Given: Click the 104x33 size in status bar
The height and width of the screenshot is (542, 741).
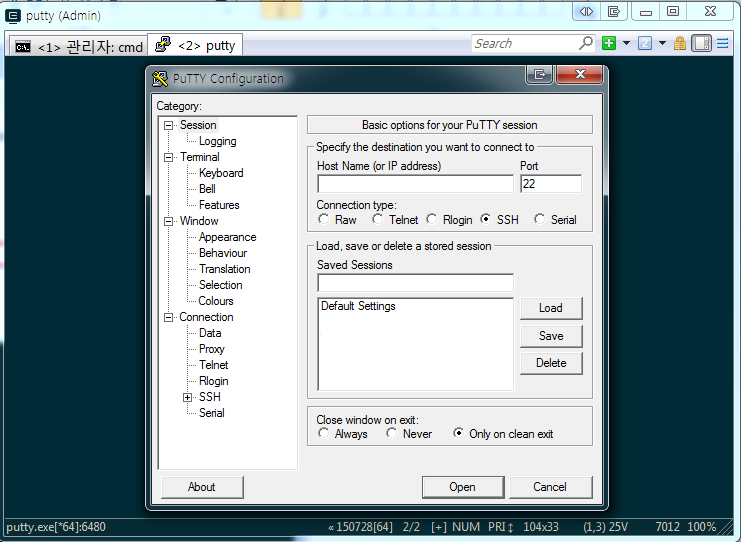Looking at the screenshot, I should 541,527.
